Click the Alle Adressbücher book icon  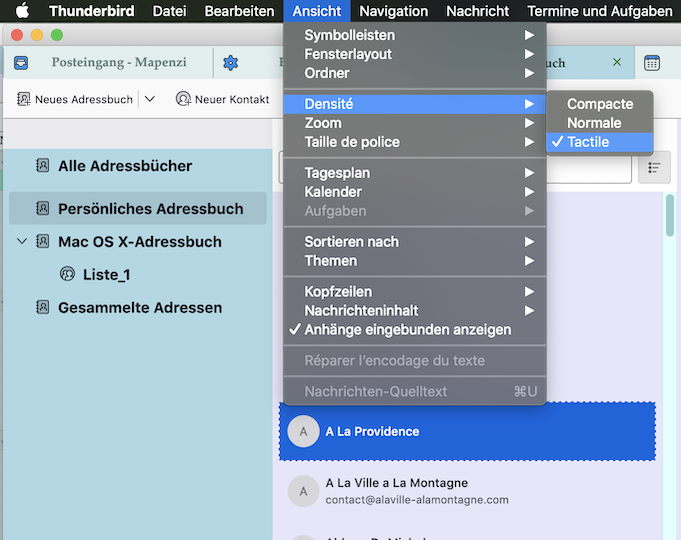(x=42, y=166)
